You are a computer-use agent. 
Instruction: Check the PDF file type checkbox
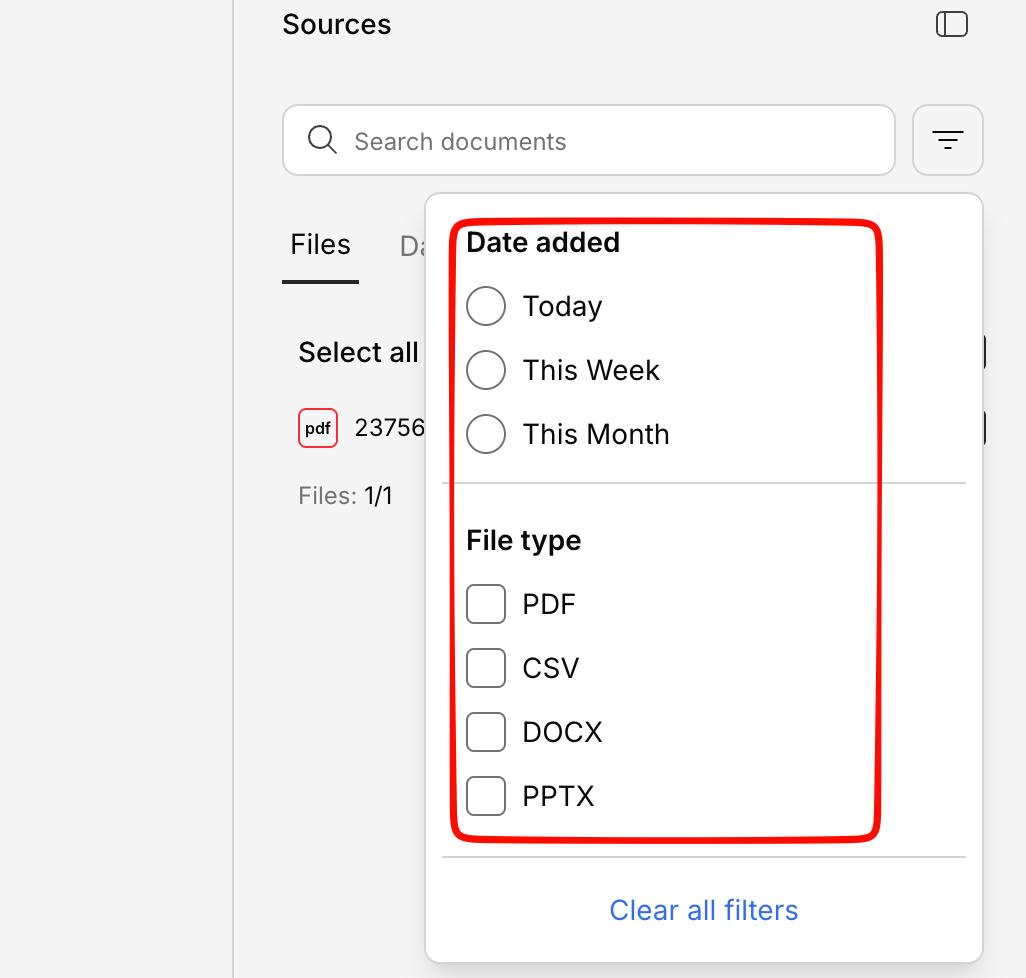click(486, 604)
